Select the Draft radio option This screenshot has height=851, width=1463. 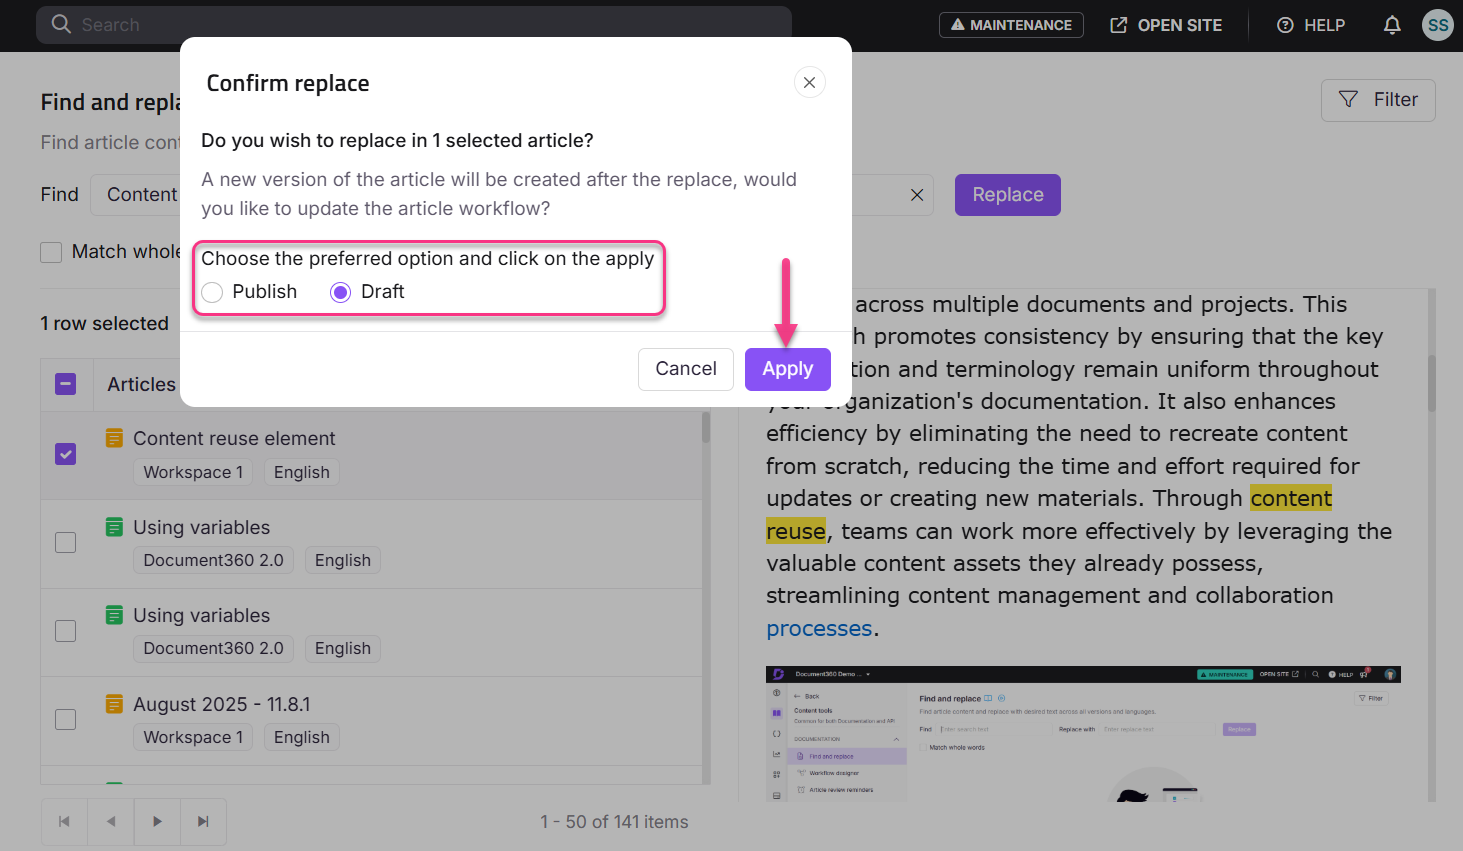(341, 292)
